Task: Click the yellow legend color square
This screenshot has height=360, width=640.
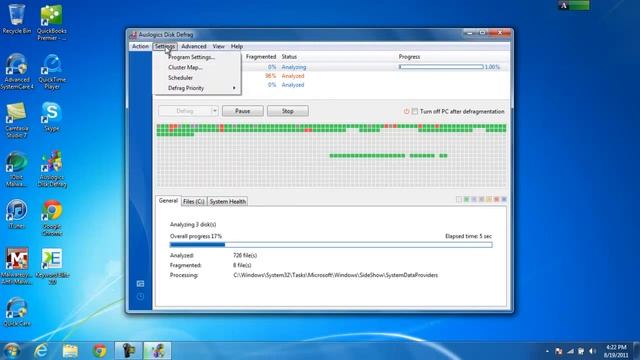Action: click(x=489, y=199)
